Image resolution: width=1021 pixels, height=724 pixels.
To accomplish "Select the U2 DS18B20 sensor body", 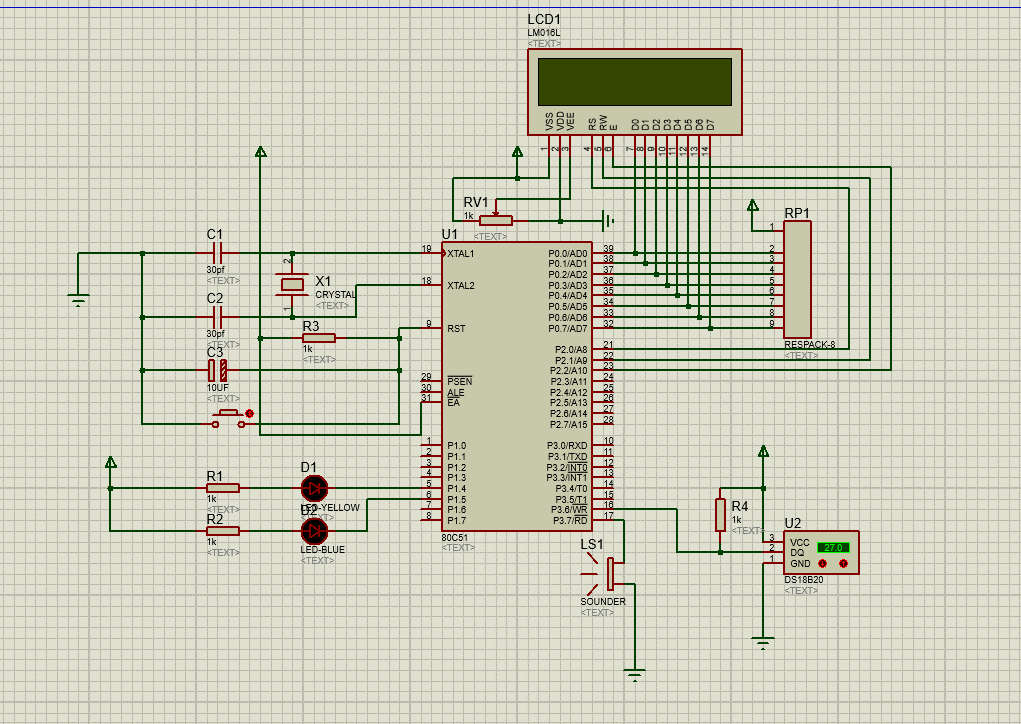I will coord(821,553).
